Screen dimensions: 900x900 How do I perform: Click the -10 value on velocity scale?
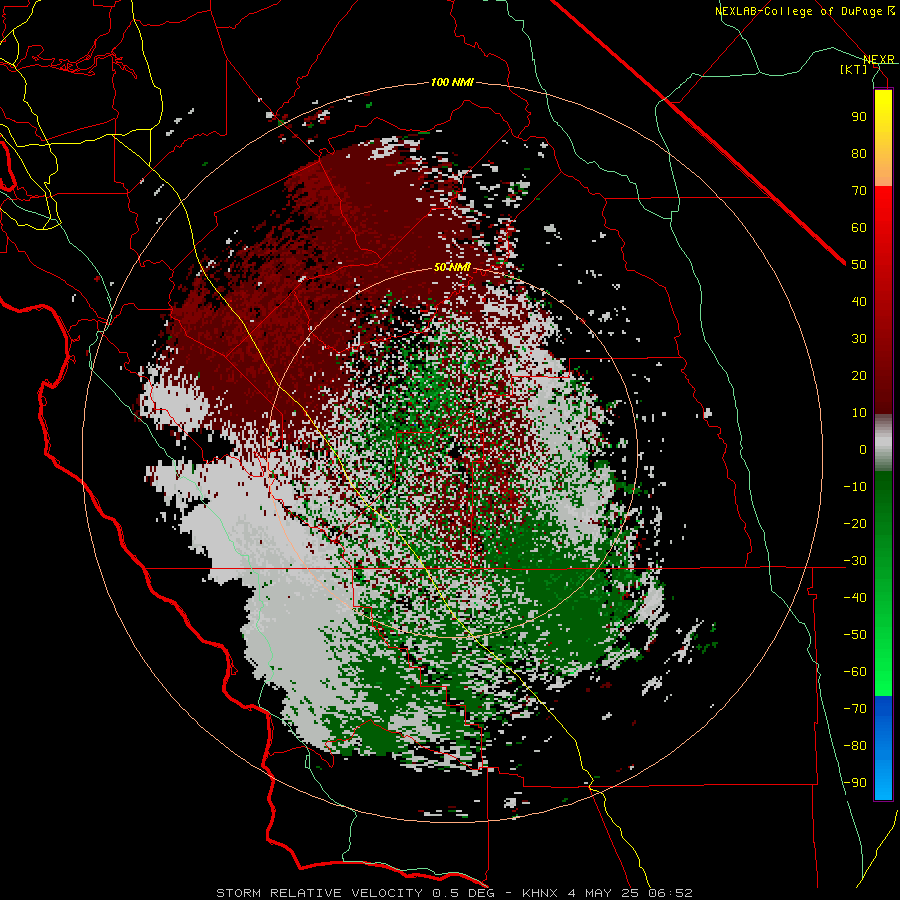click(855, 487)
